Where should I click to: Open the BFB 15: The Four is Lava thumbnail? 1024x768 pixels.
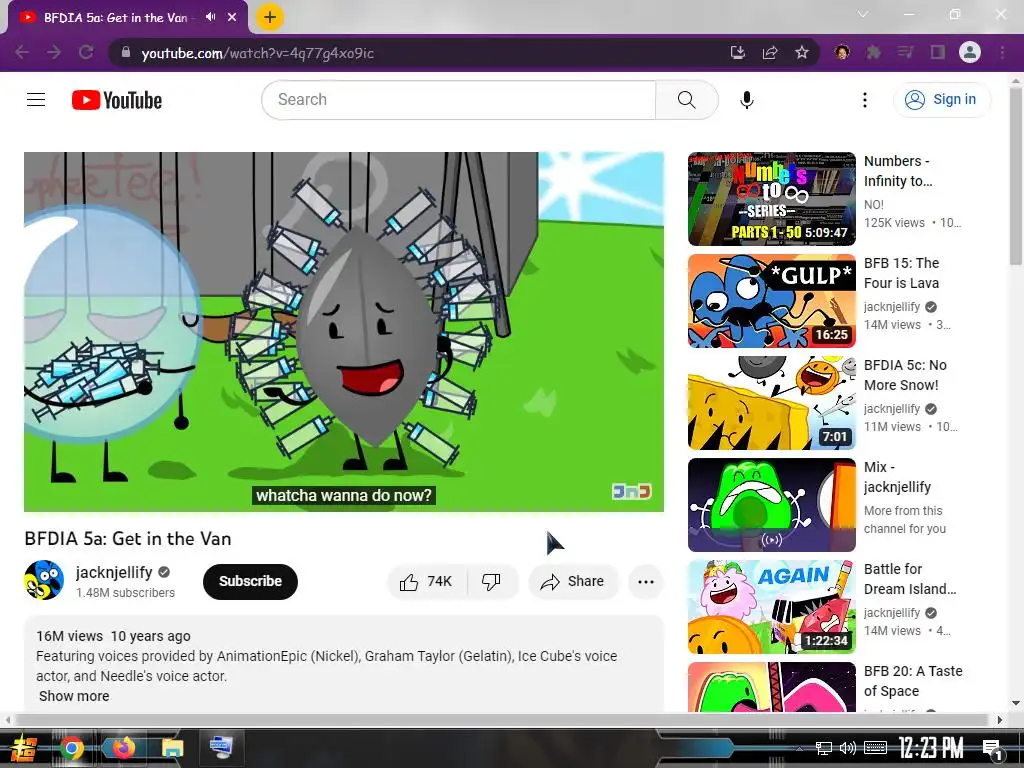pyautogui.click(x=771, y=301)
